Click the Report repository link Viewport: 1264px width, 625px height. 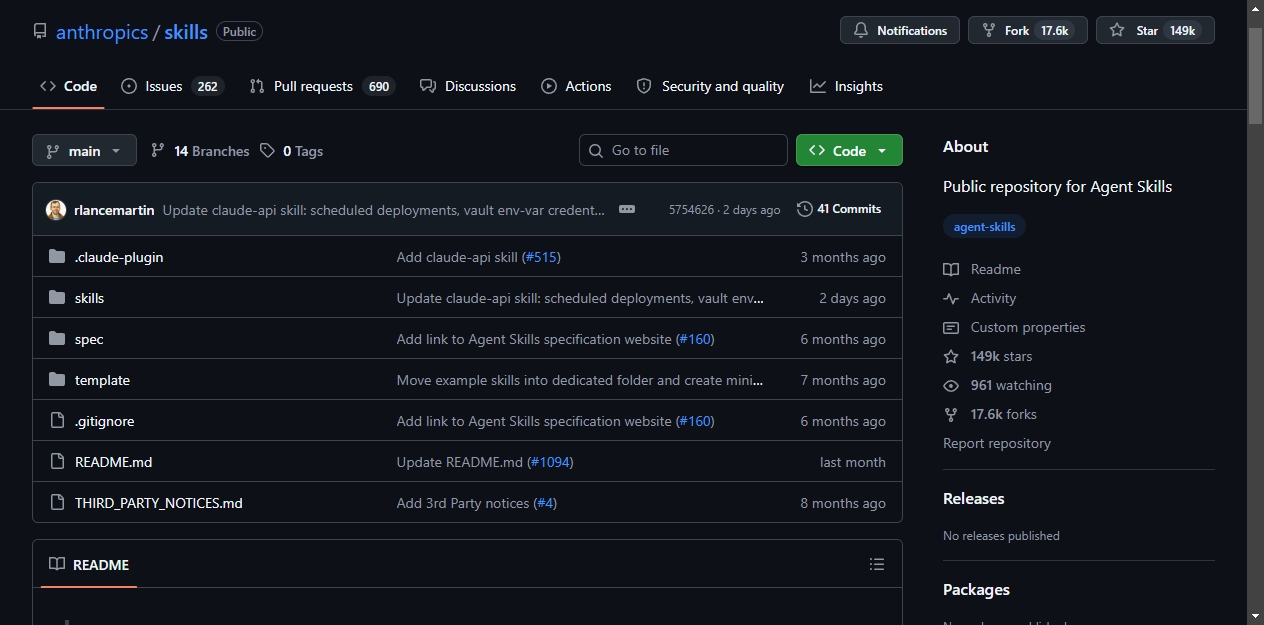pos(997,443)
